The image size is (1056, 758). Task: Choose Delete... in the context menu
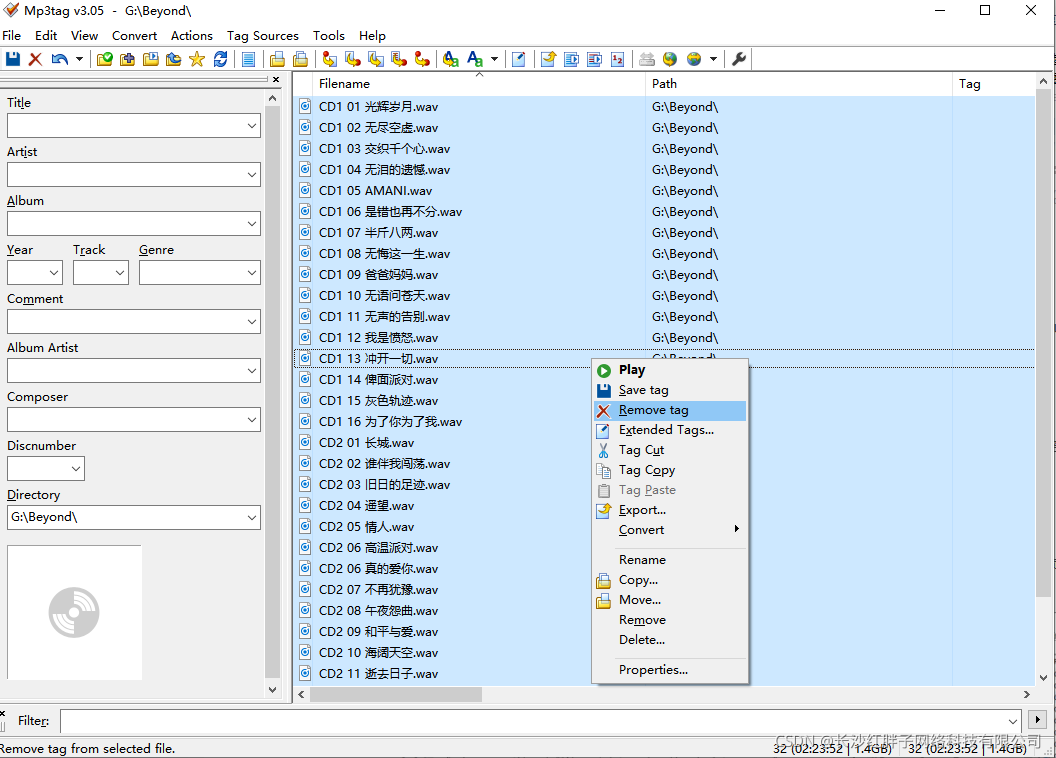[x=670, y=640]
